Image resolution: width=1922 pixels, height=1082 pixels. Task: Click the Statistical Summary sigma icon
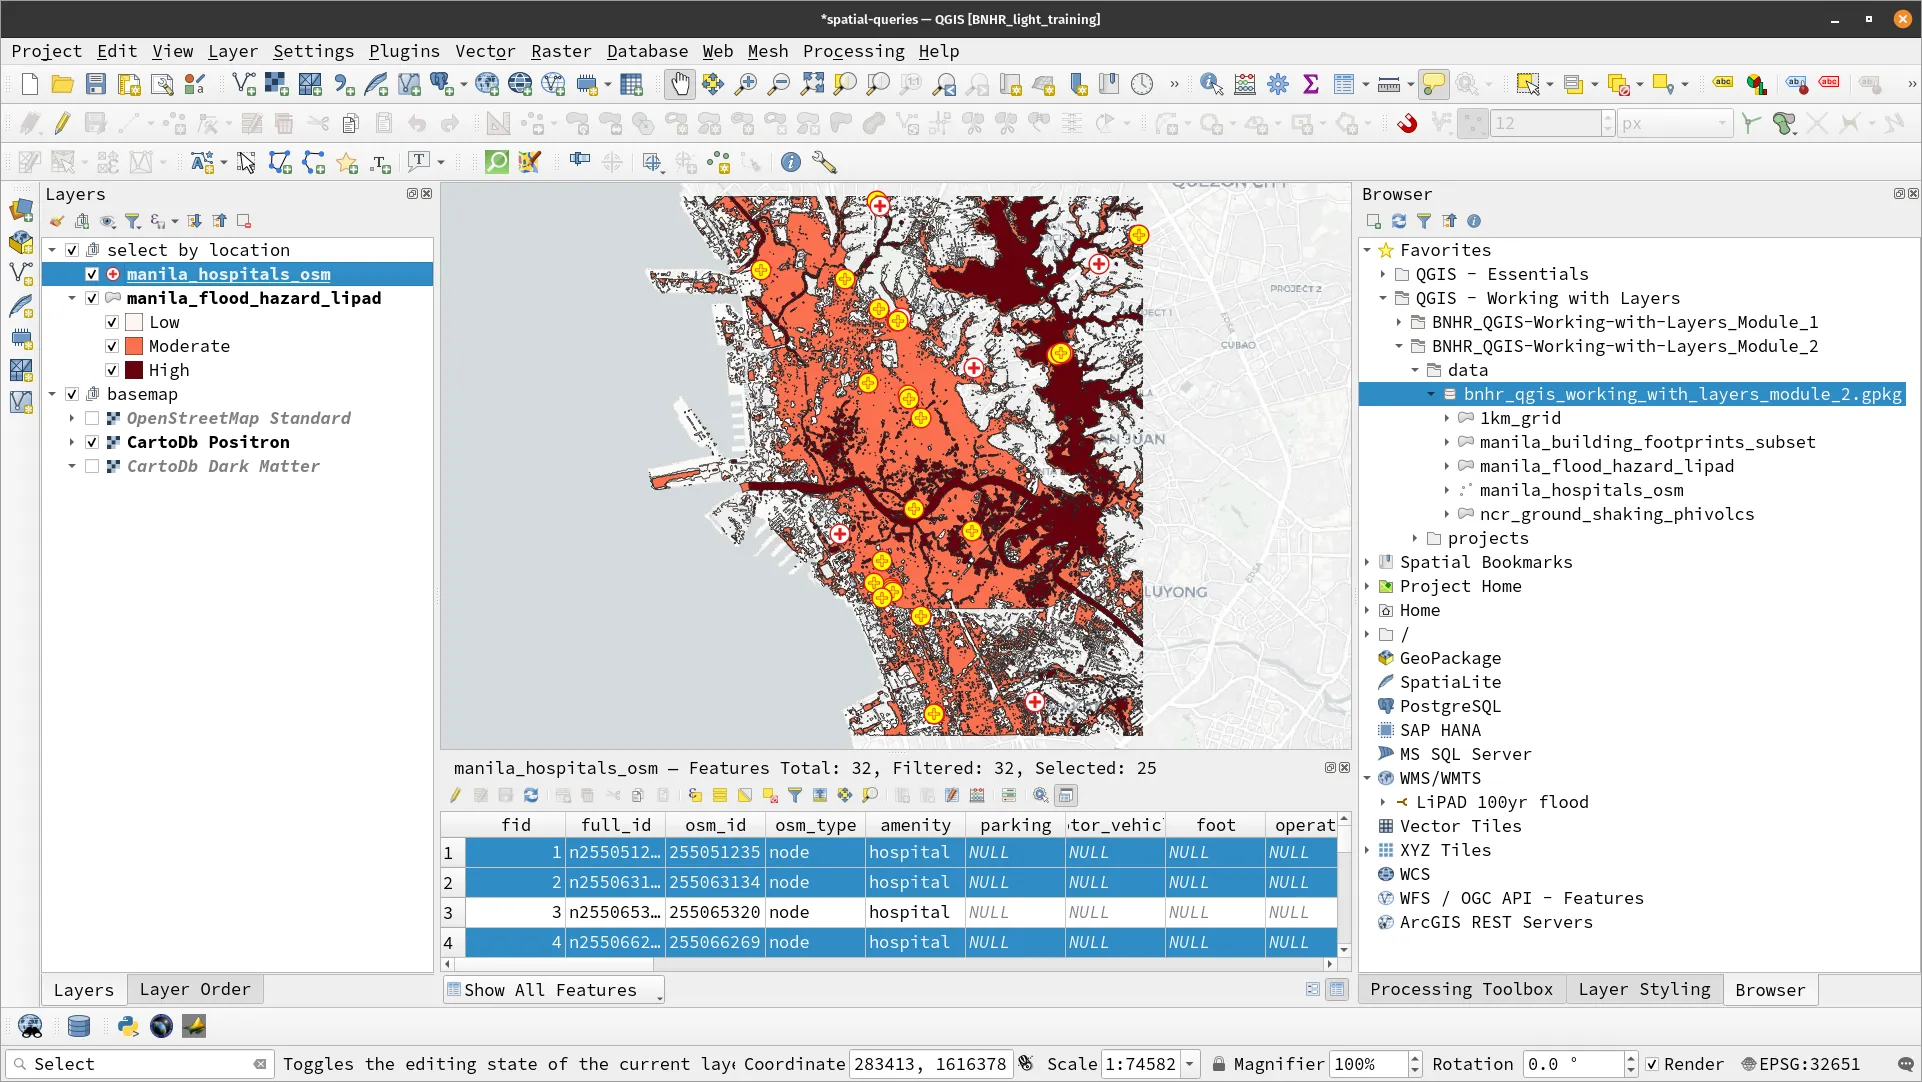[1310, 85]
